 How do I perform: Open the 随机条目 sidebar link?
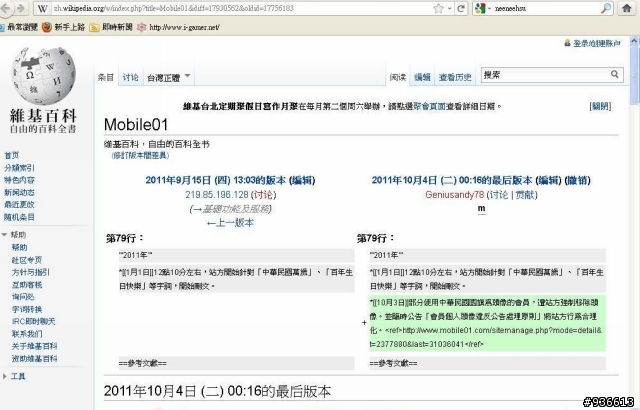click(x=19, y=217)
